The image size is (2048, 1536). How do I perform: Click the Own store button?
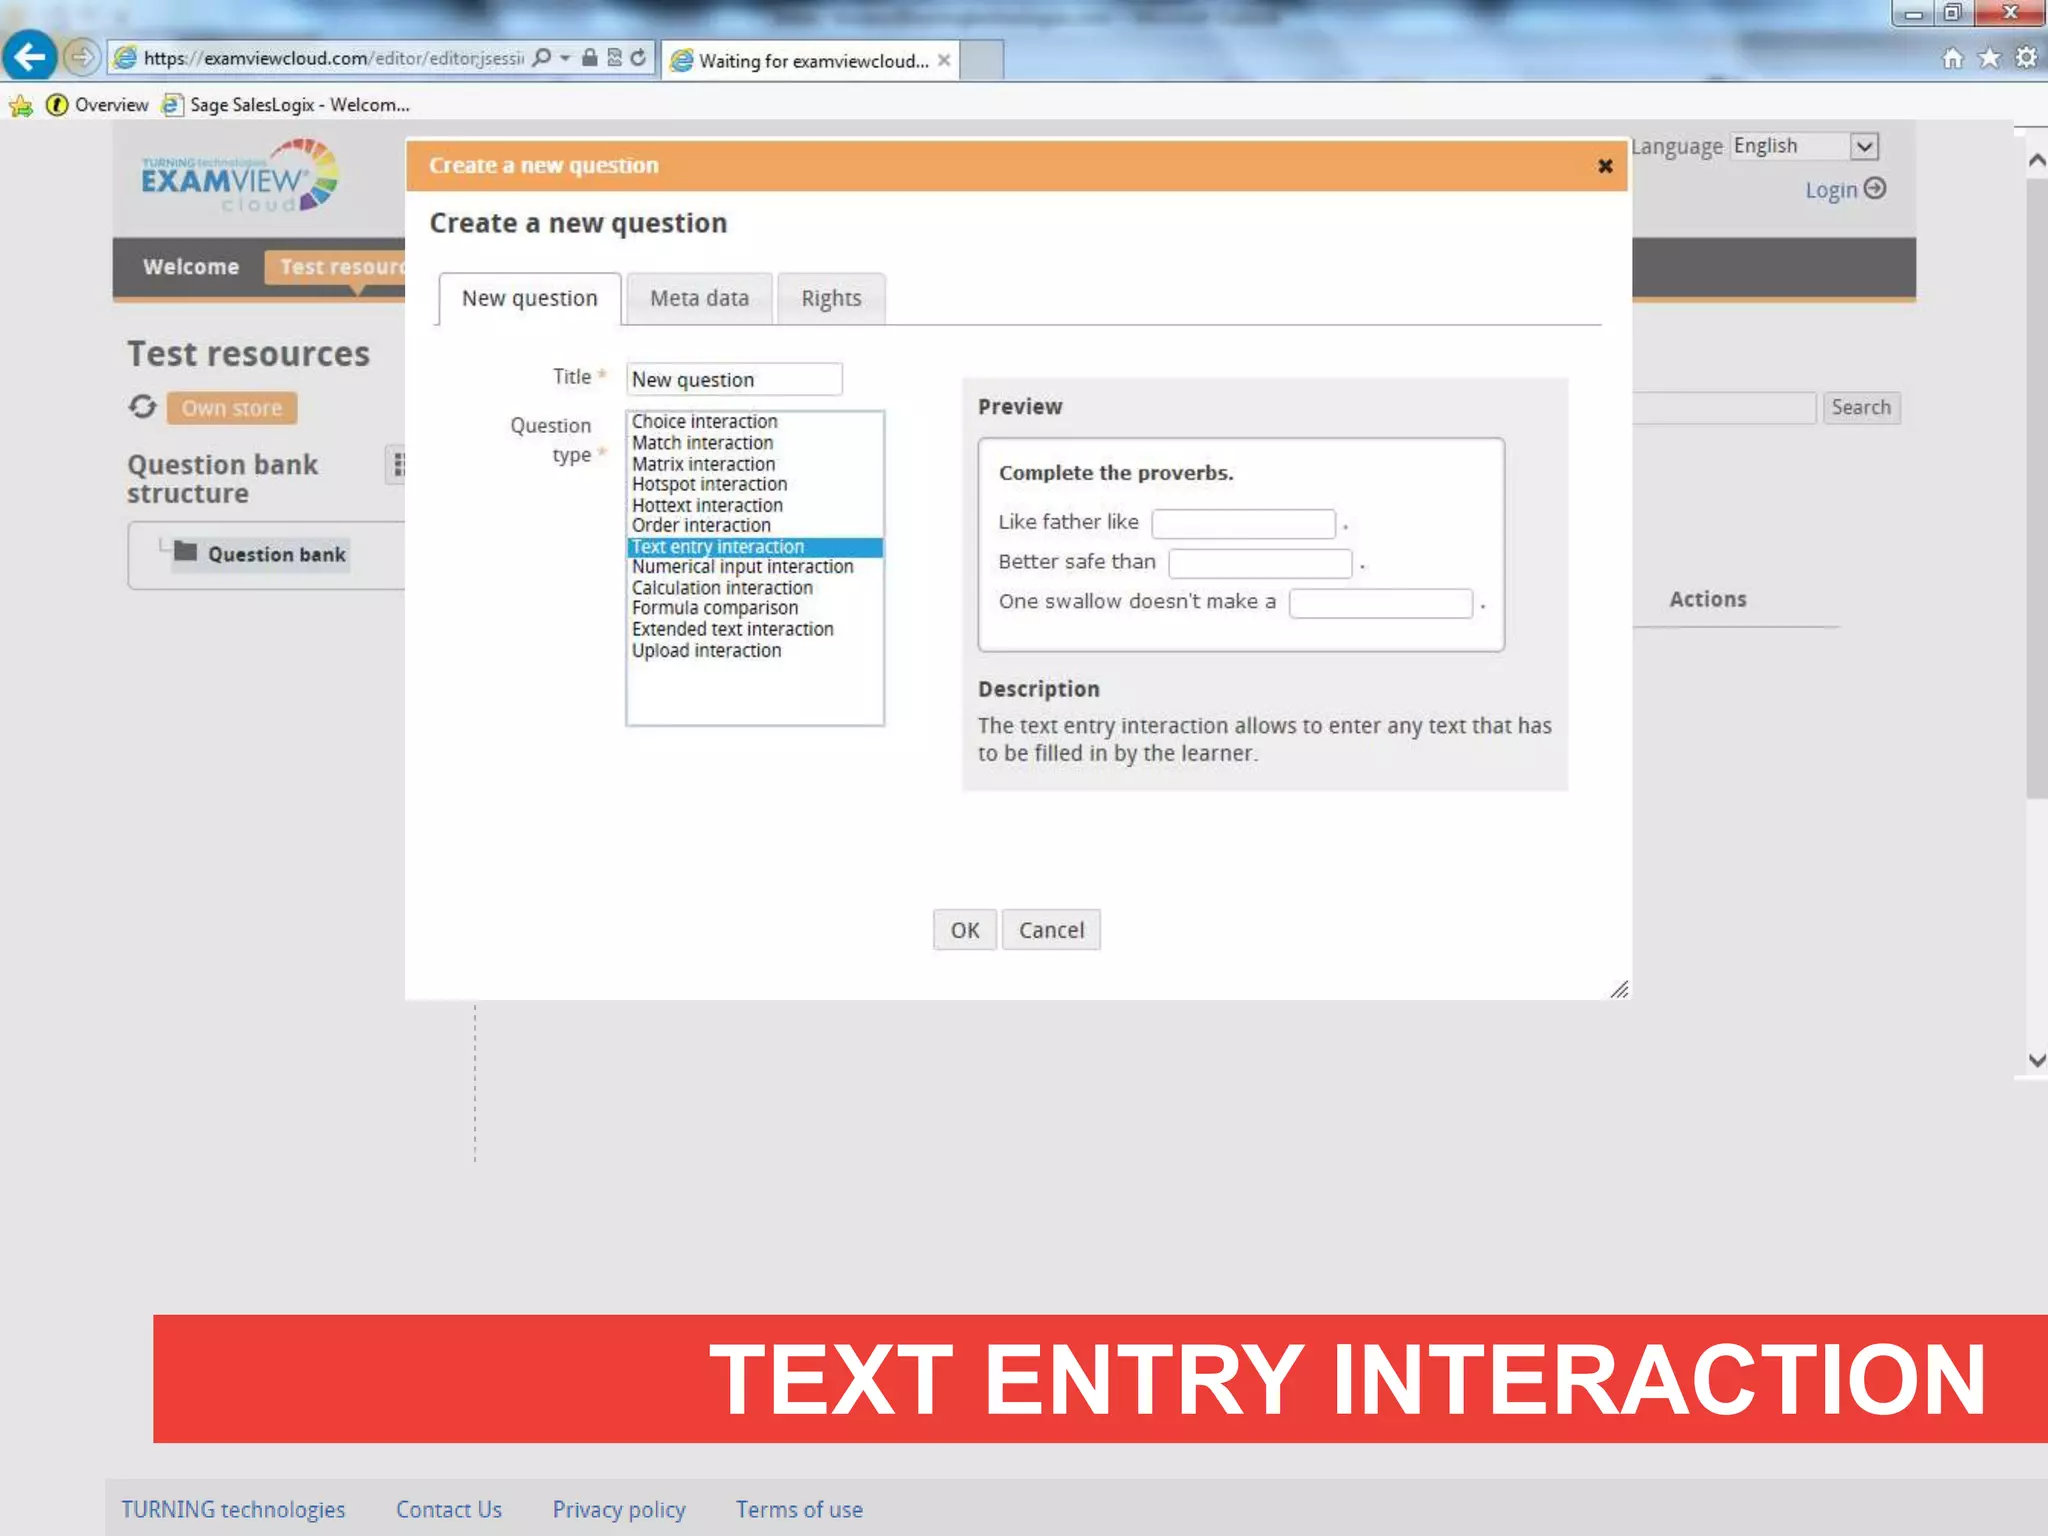231,408
